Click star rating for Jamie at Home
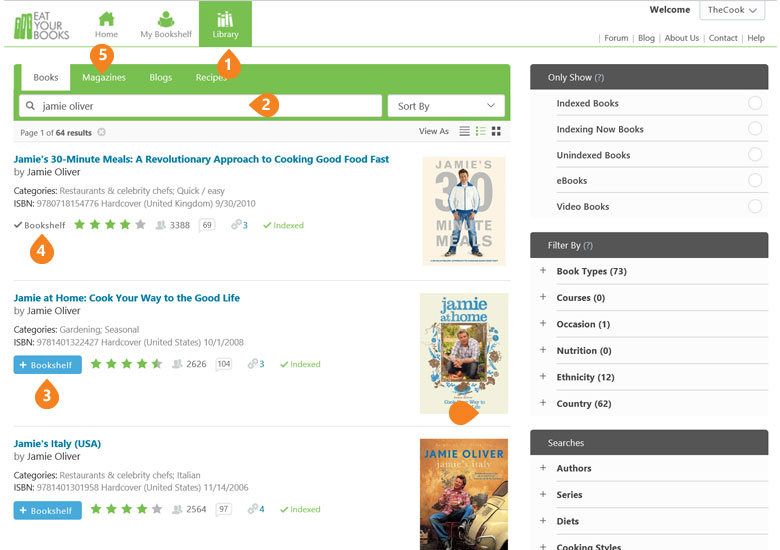 [x=126, y=364]
